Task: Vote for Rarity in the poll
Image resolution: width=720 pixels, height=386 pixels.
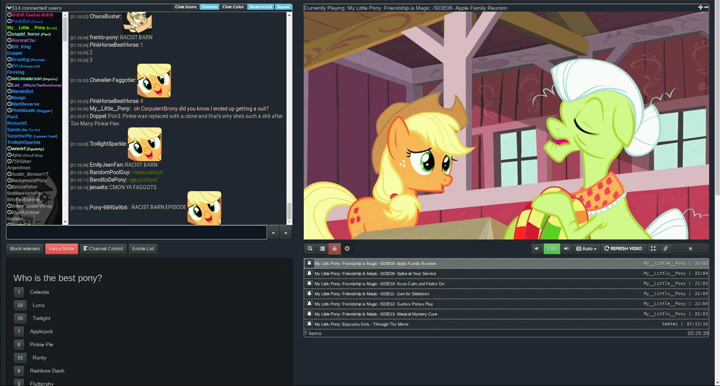Action: click(20, 357)
